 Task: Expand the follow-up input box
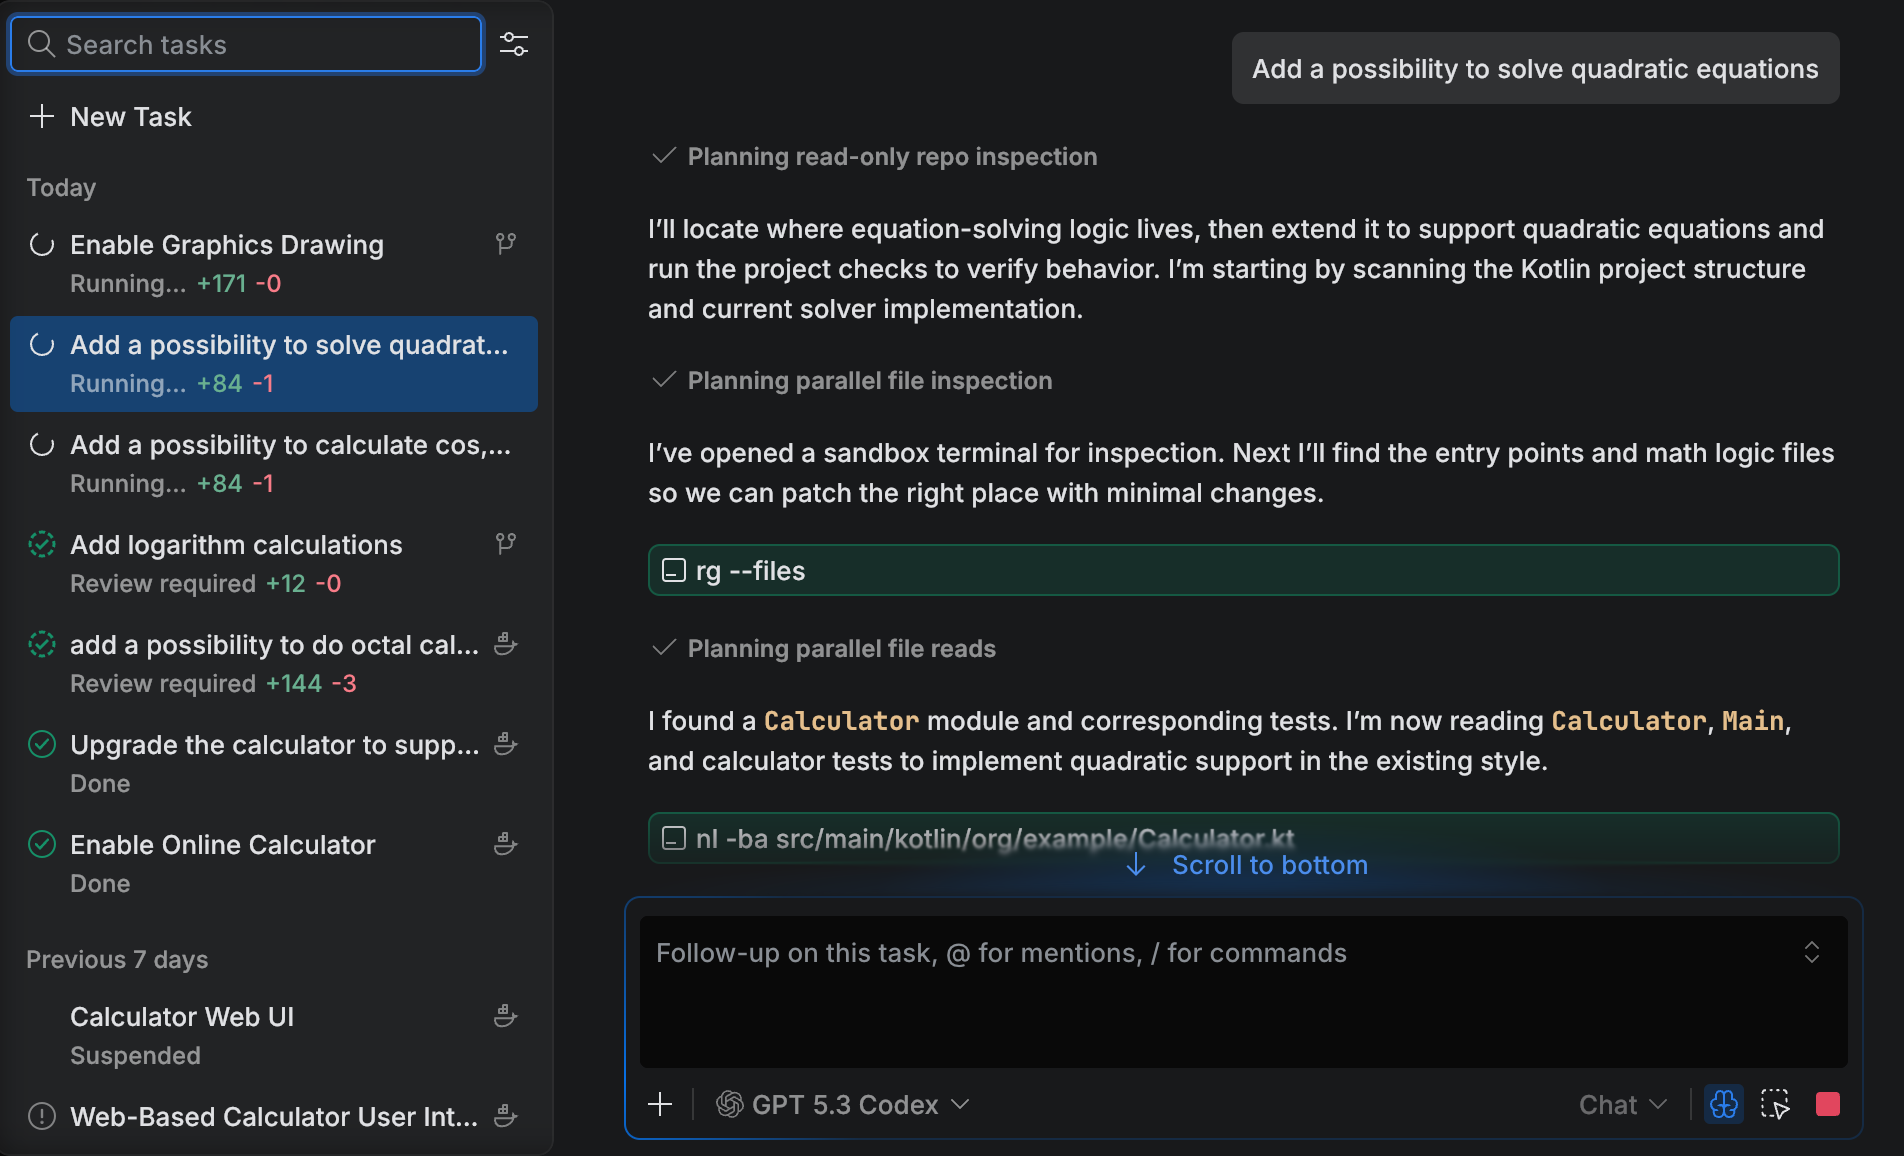1811,952
